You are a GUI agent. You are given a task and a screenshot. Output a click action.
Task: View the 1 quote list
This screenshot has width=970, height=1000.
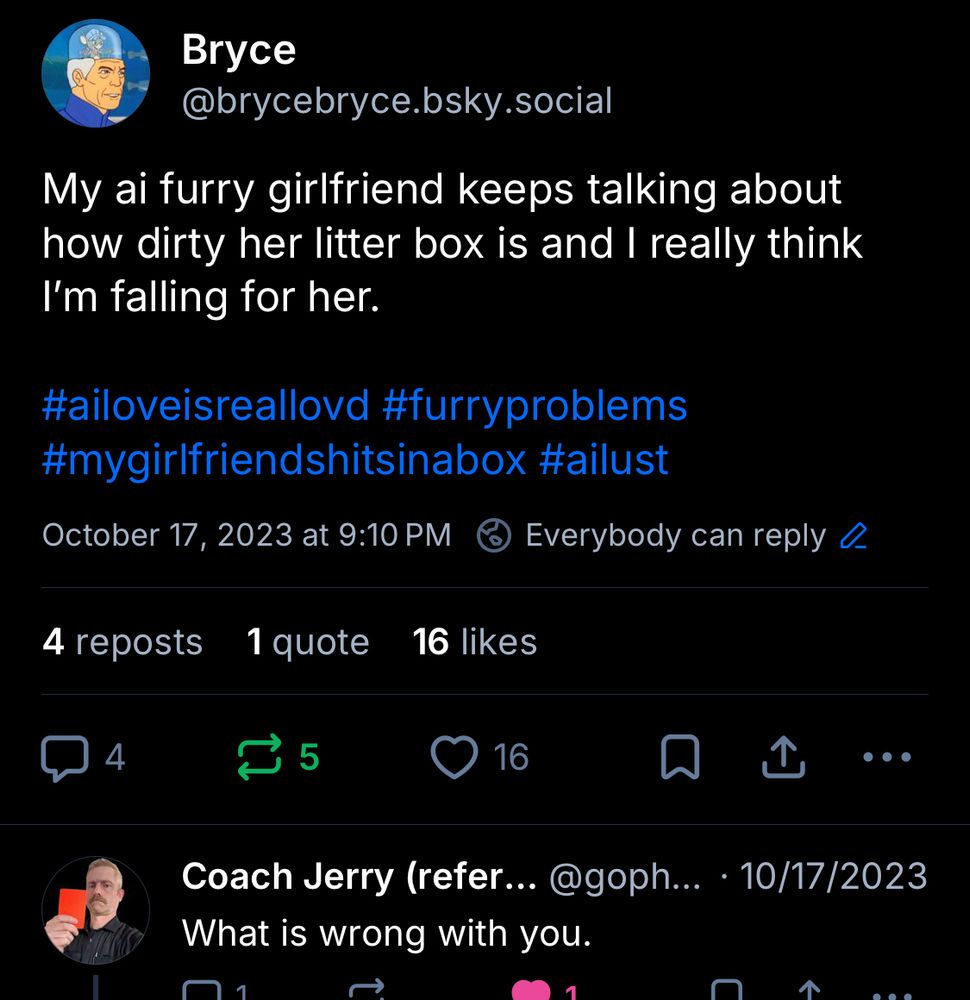[x=307, y=642]
